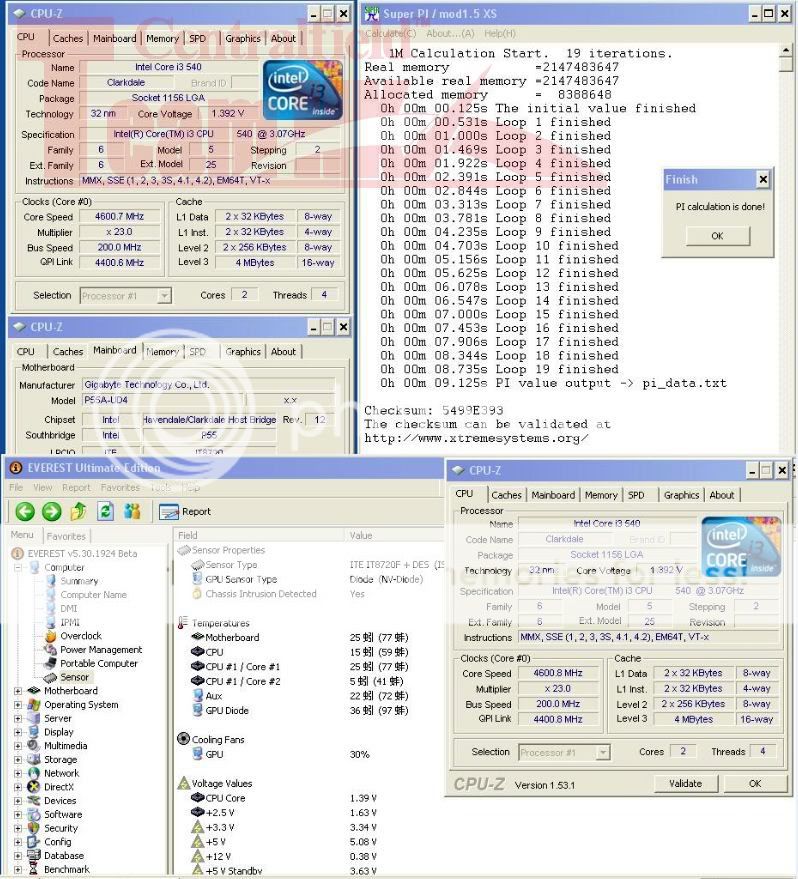Click the Config icon in EVEREST tree
Viewport: 798px width, 879px height.
pyautogui.click(x=34, y=842)
